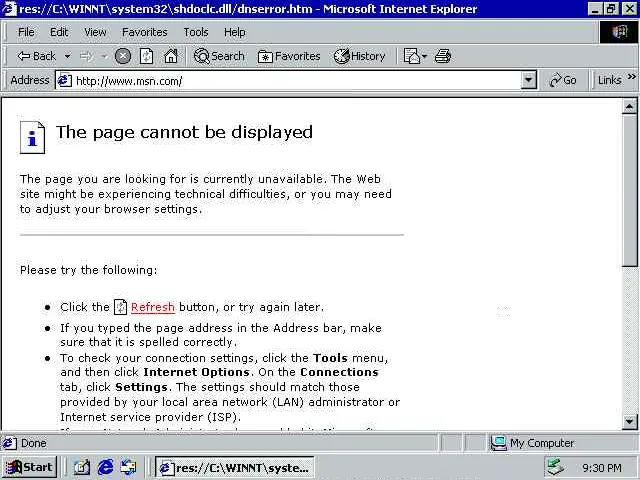Open the Back history dropdown arrow
This screenshot has height=480, width=640.
[67, 56]
